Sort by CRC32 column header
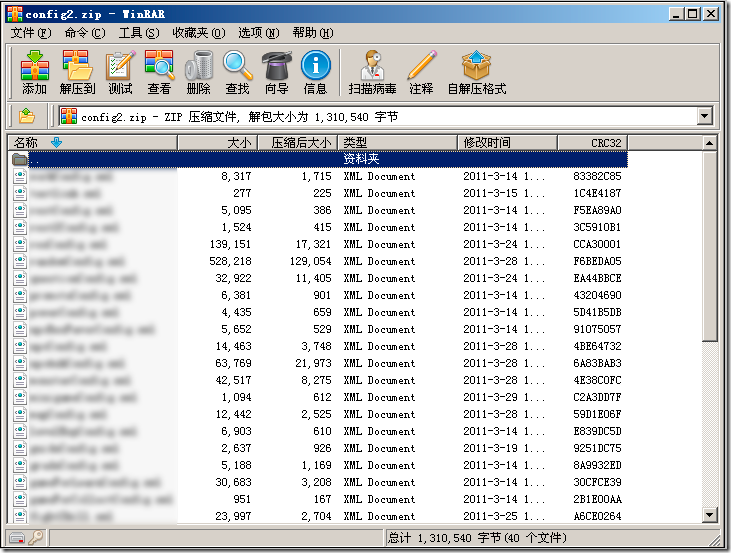The height and width of the screenshot is (553, 731). [593, 143]
